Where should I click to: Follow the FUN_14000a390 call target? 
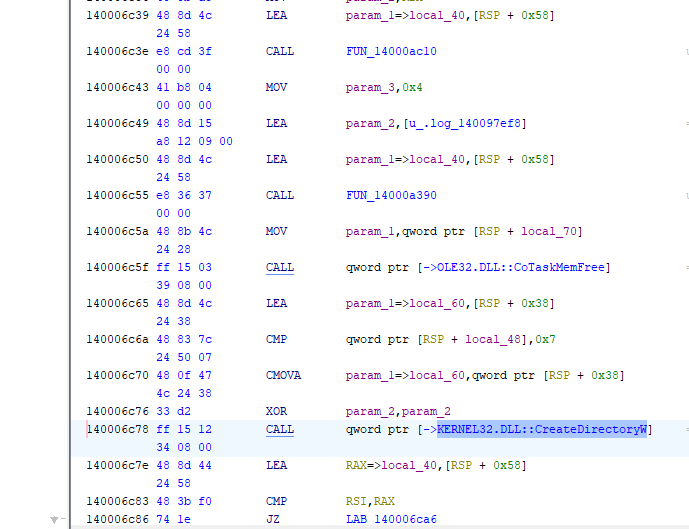point(391,195)
